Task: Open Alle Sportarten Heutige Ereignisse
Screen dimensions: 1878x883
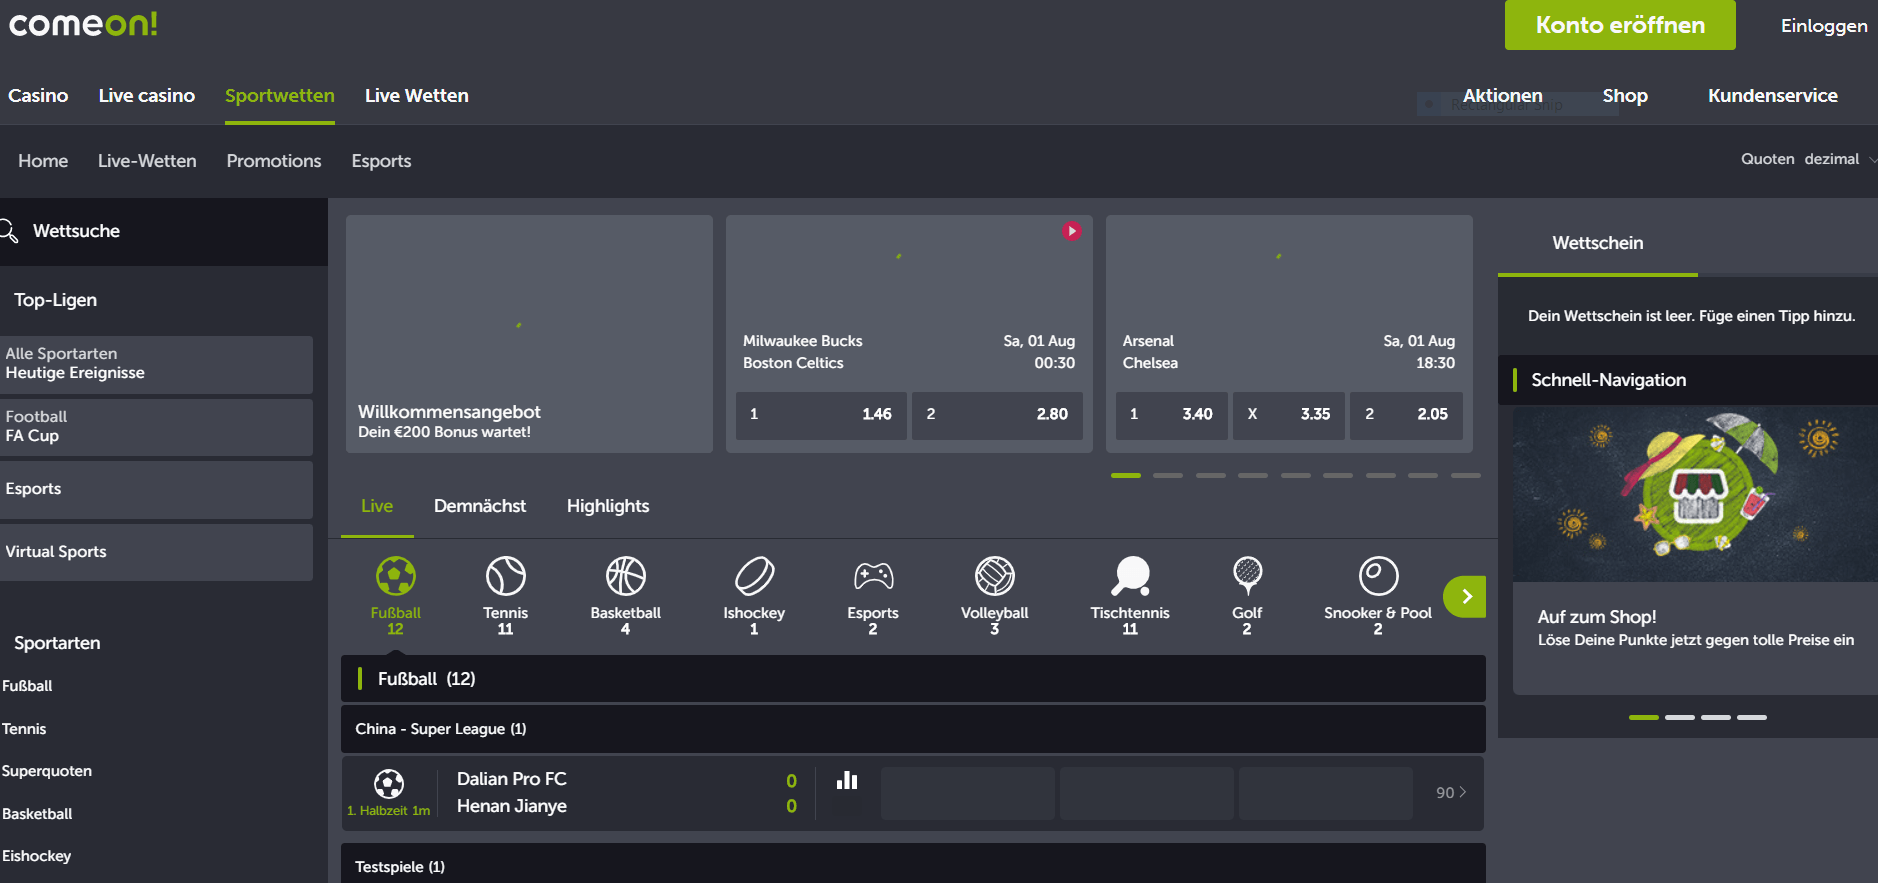Action: (x=156, y=364)
